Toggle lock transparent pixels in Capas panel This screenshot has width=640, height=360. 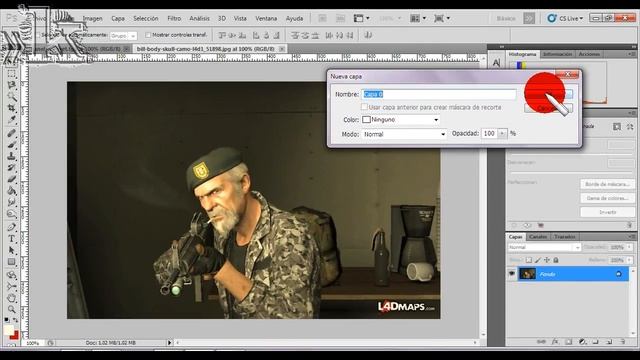click(x=529, y=260)
